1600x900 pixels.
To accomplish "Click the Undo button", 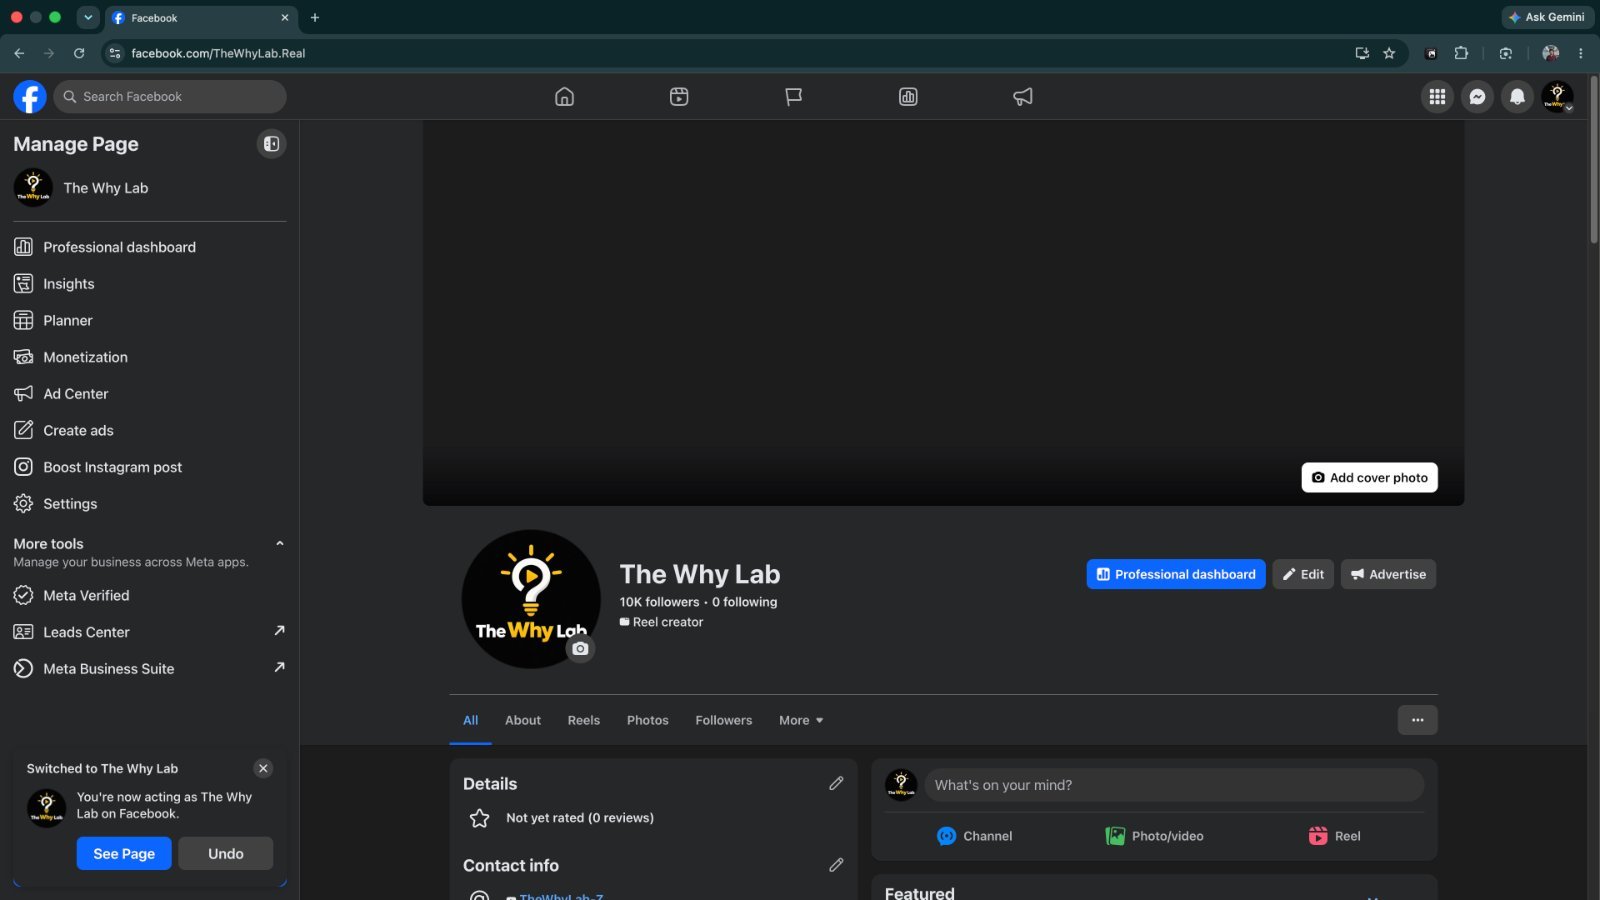I will [x=226, y=854].
